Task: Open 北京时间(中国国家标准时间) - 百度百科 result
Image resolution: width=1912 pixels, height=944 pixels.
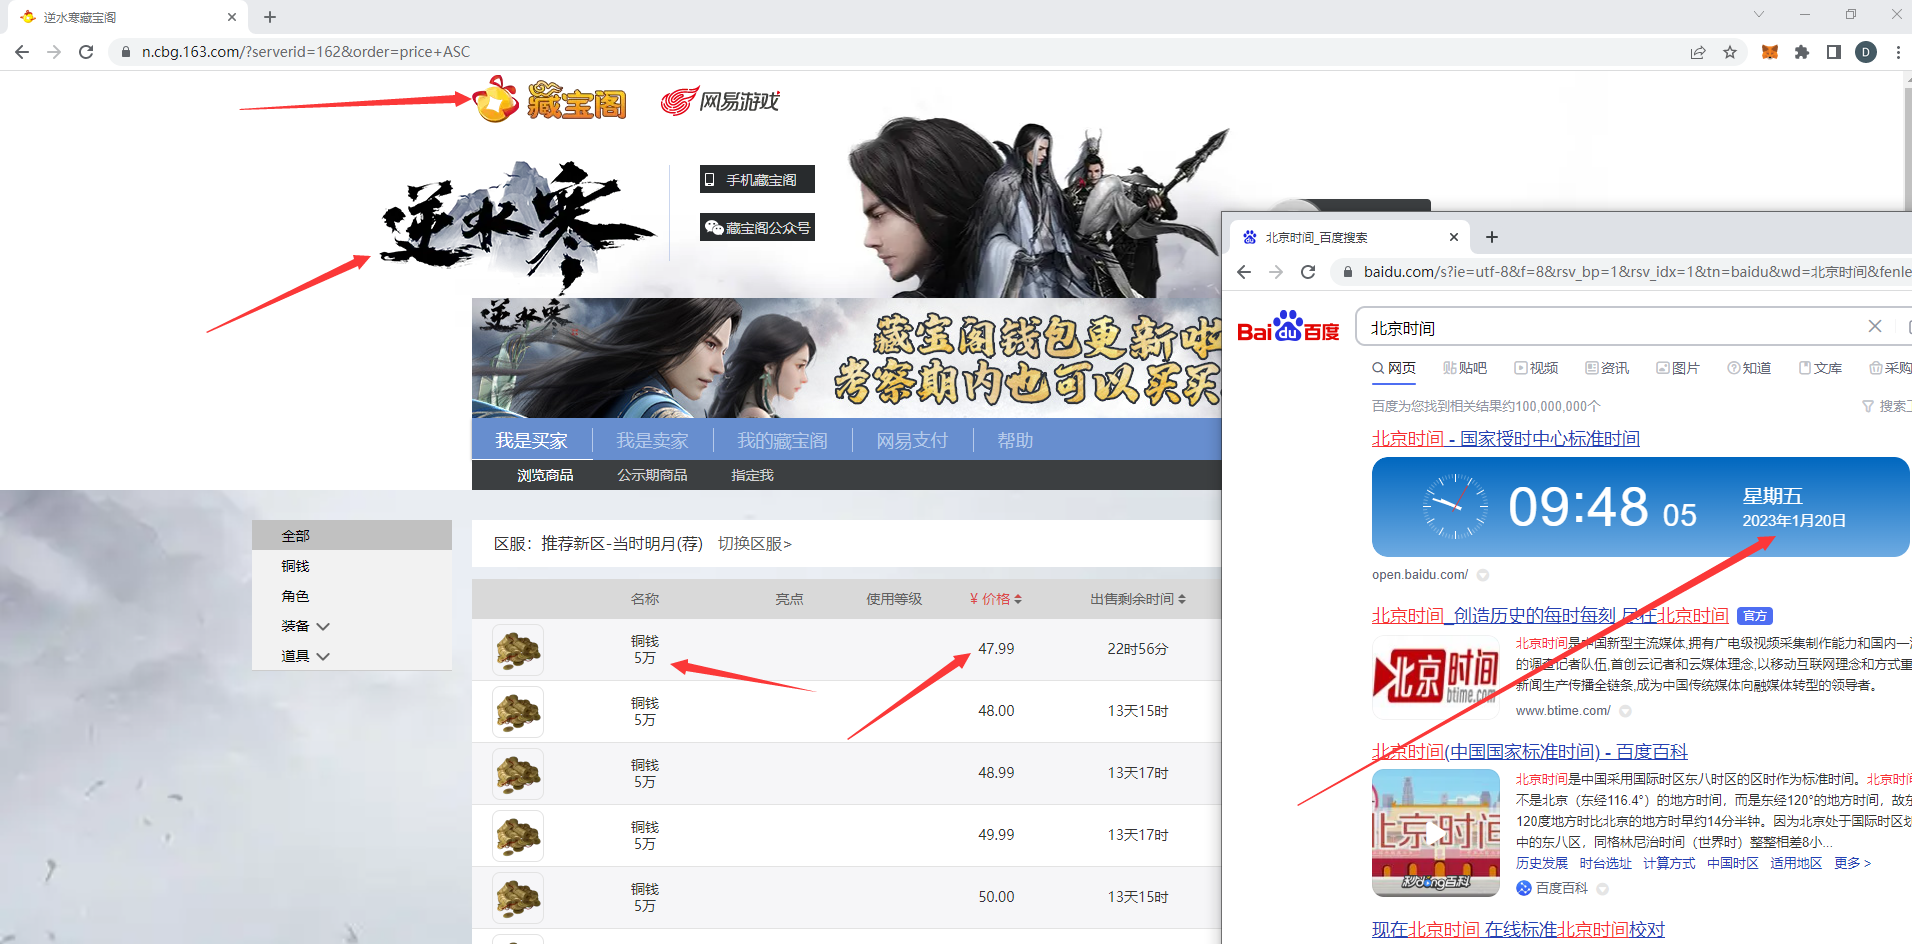Action: pyautogui.click(x=1530, y=752)
